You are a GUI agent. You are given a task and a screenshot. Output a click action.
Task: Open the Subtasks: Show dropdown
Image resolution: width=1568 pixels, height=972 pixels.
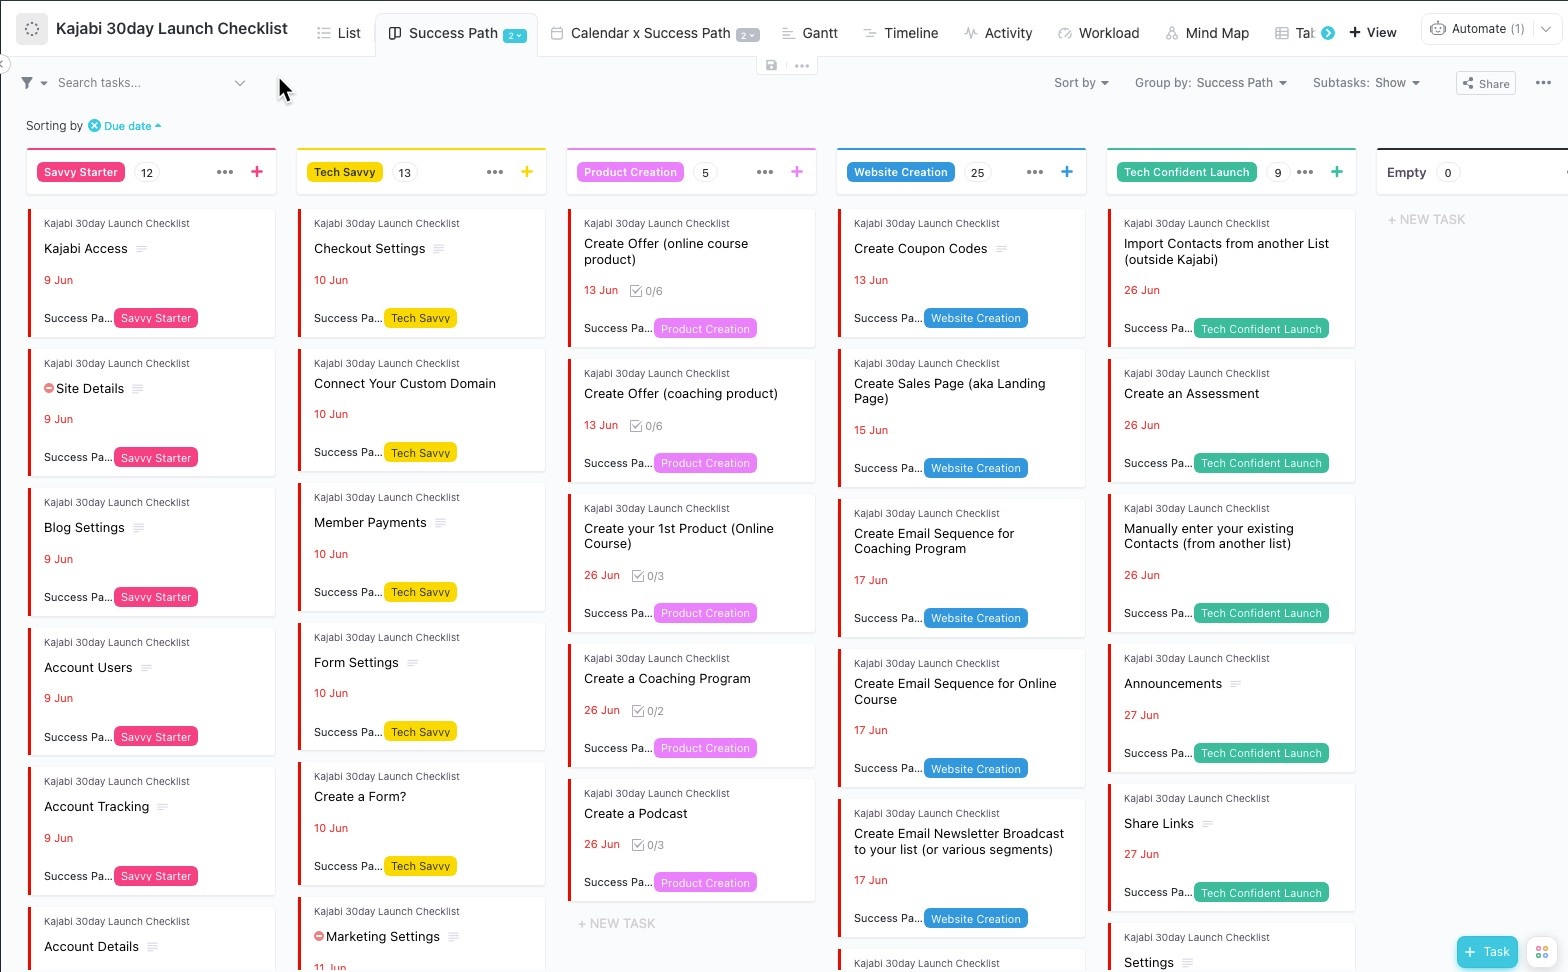point(1366,83)
